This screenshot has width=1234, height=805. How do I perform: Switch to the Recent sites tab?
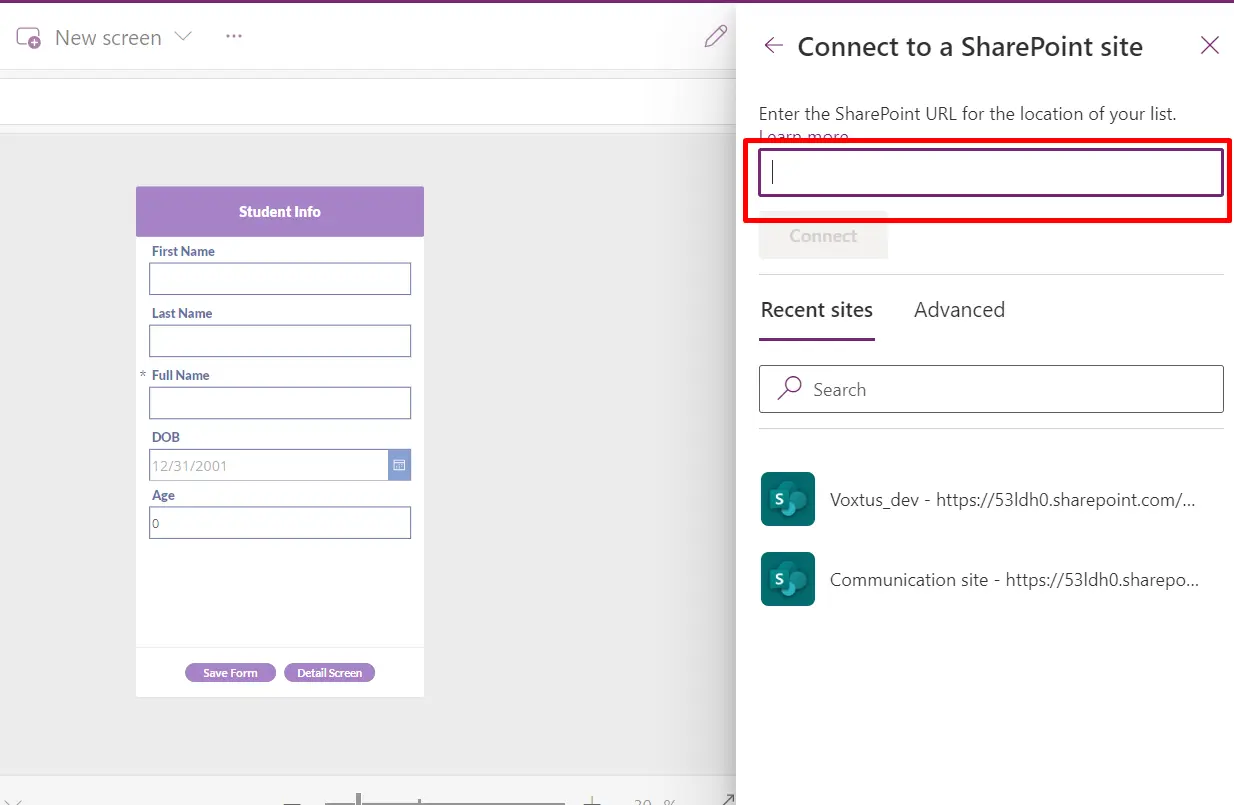point(817,310)
